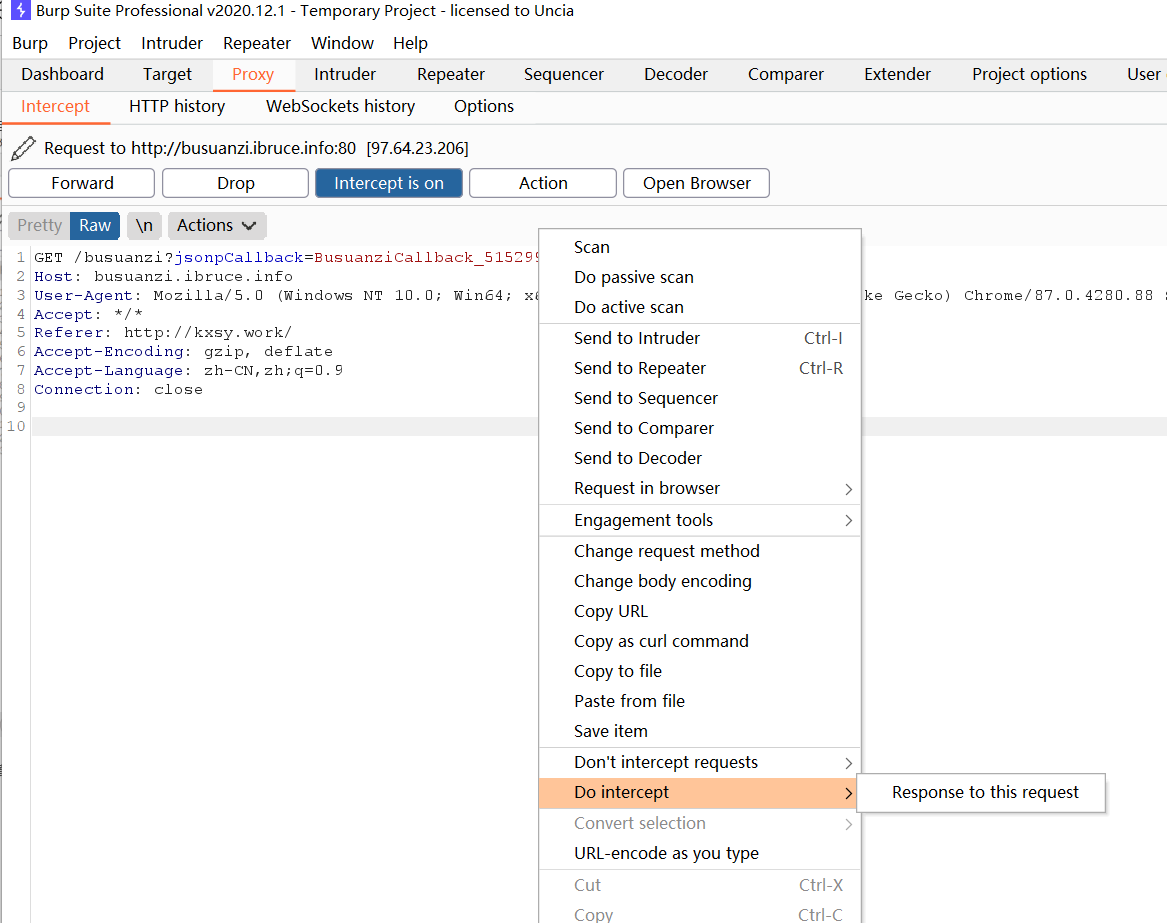The width and height of the screenshot is (1167, 923).
Task: Open the Intruder menu in menu bar
Action: point(172,43)
